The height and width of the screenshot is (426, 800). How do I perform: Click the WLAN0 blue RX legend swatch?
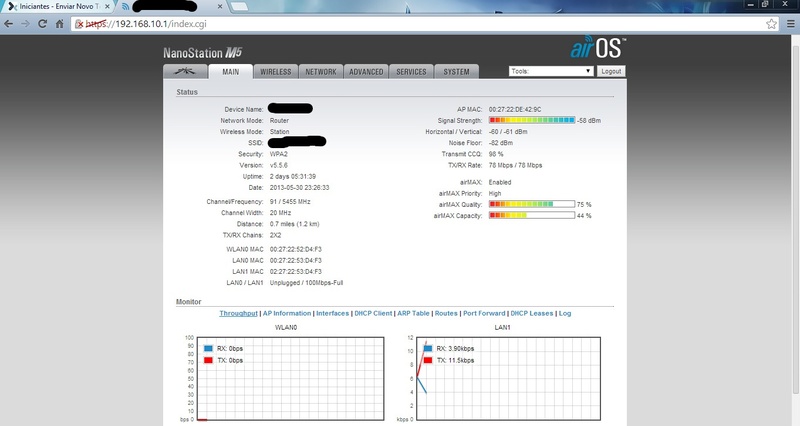point(208,348)
